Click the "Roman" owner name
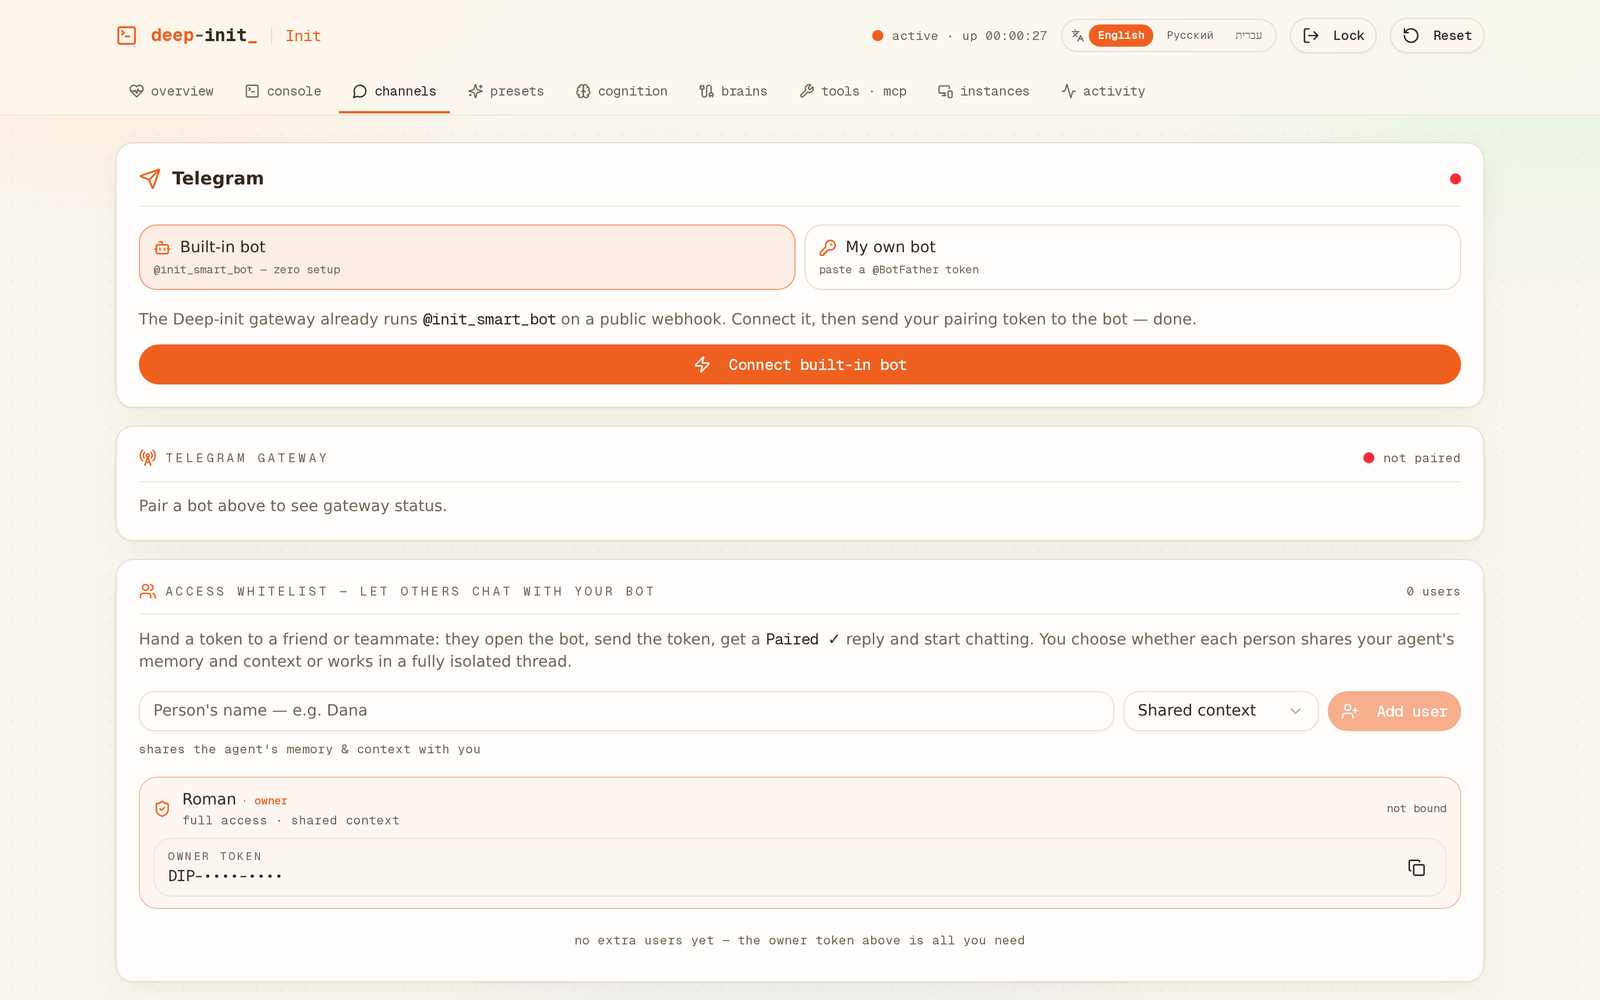This screenshot has height=1000, width=1600. pos(209,799)
